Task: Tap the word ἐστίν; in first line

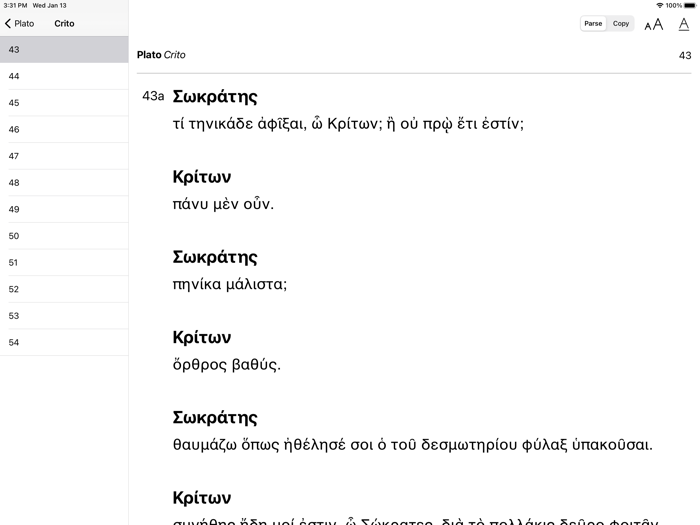Action: tap(503, 124)
